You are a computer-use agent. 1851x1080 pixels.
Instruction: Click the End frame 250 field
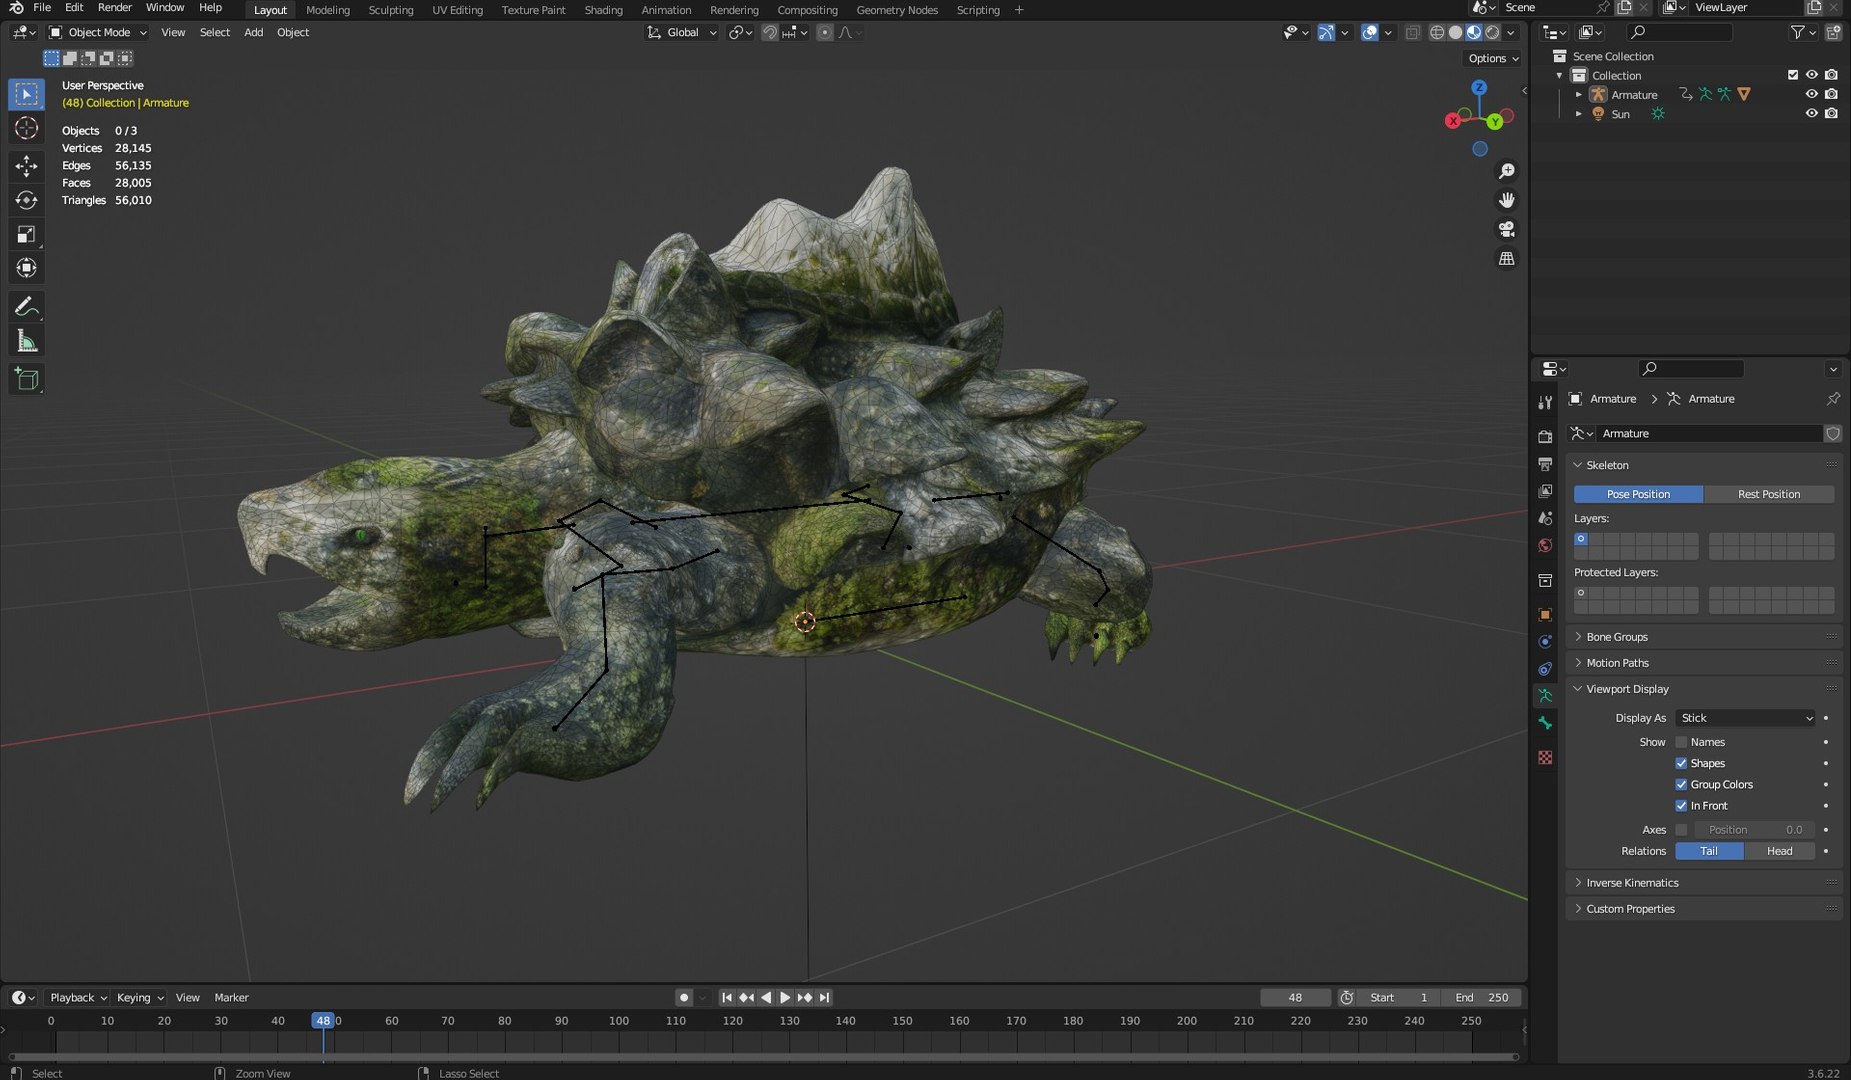[1482, 997]
